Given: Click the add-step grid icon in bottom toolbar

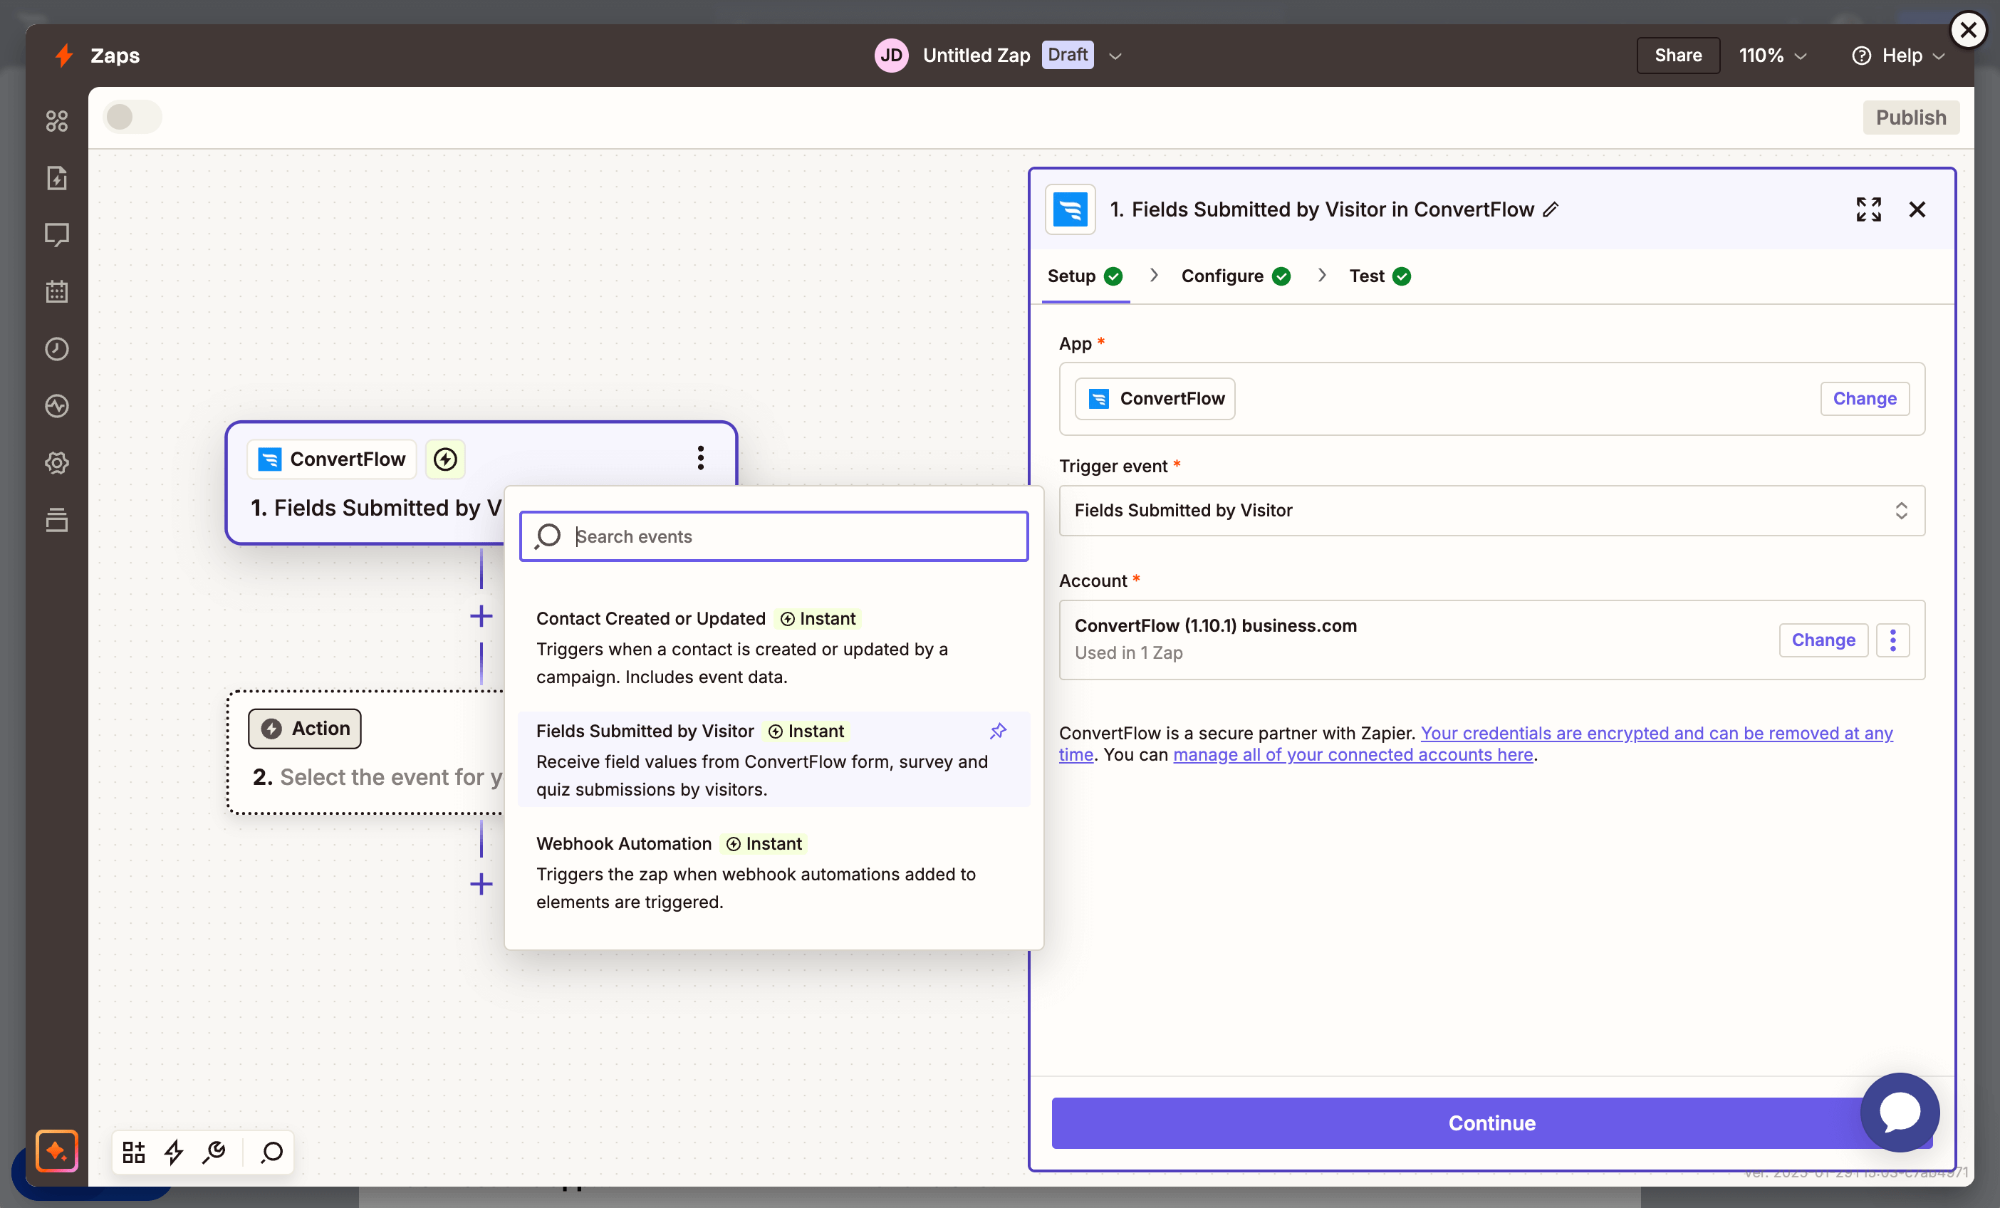Looking at the screenshot, I should pos(134,1152).
